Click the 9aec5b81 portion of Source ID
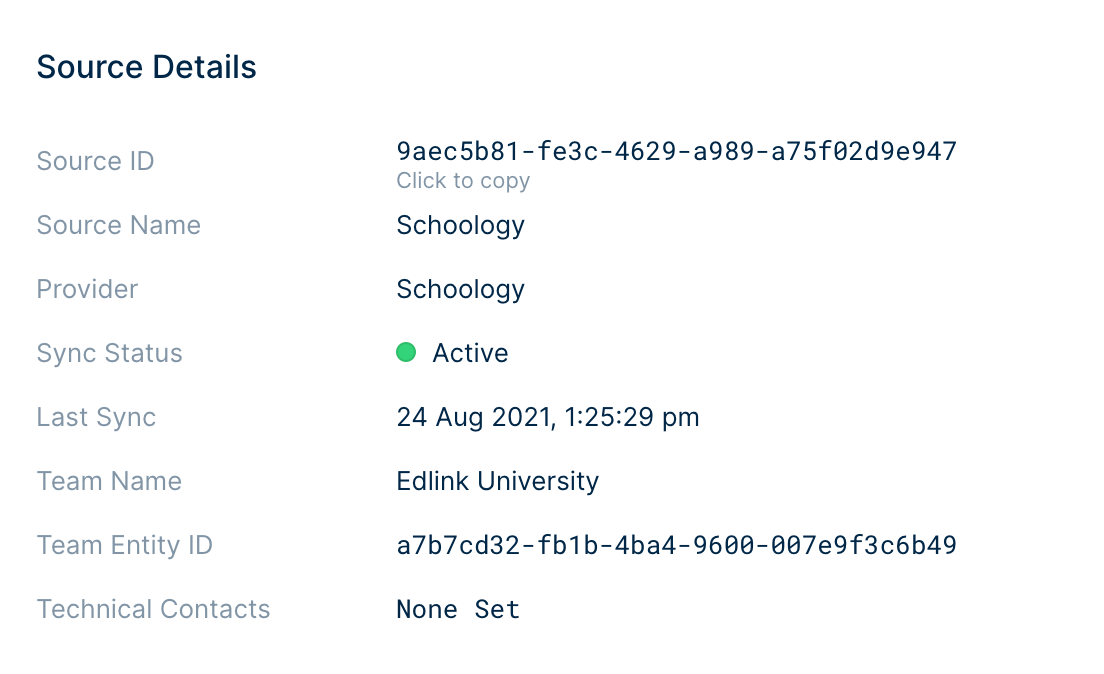The image size is (1104, 674). click(458, 151)
